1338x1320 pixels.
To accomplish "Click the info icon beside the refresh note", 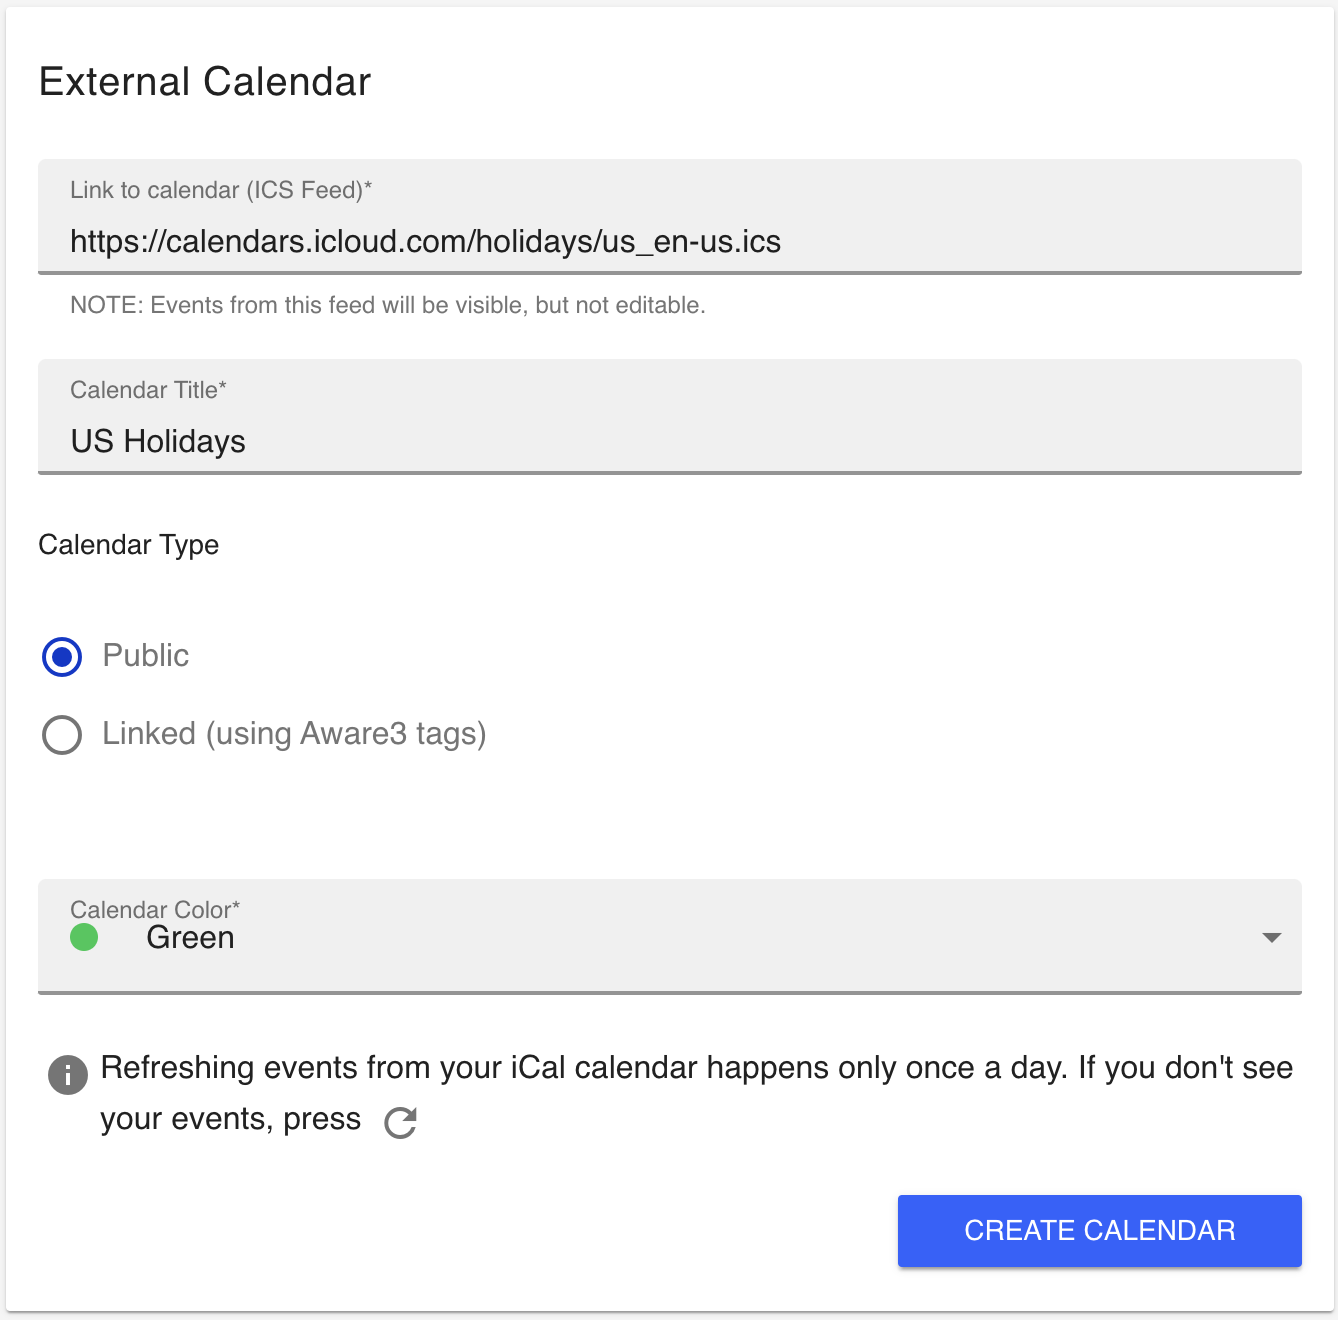I will [67, 1076].
